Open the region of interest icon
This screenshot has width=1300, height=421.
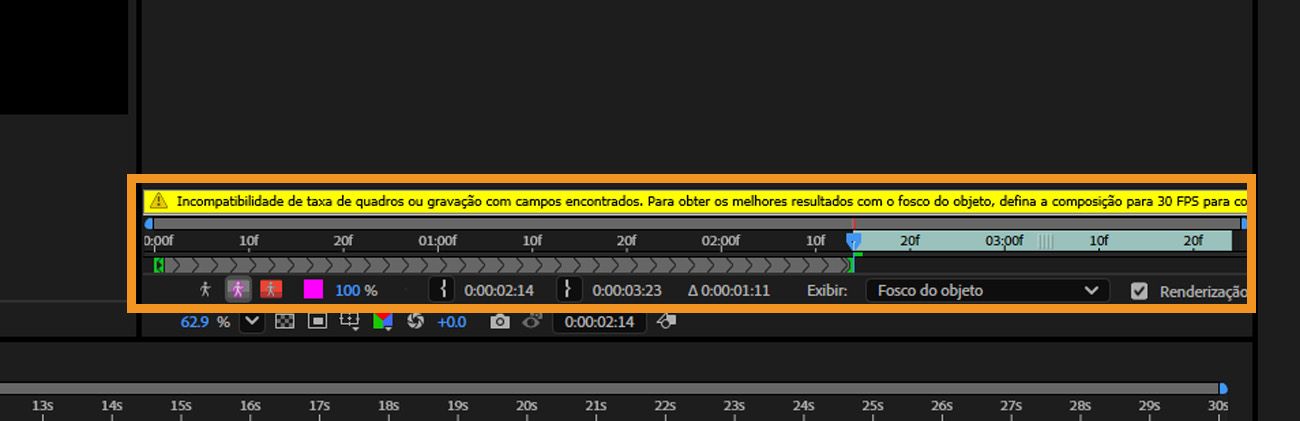(x=350, y=322)
